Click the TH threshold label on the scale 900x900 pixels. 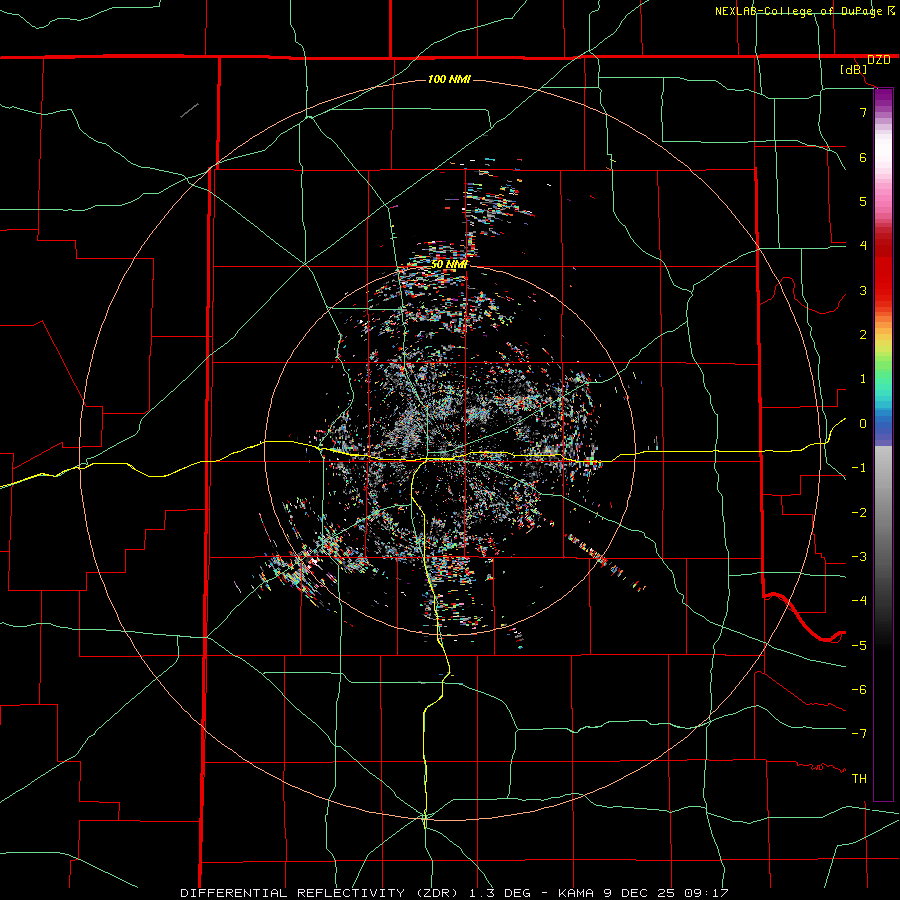tap(859, 779)
